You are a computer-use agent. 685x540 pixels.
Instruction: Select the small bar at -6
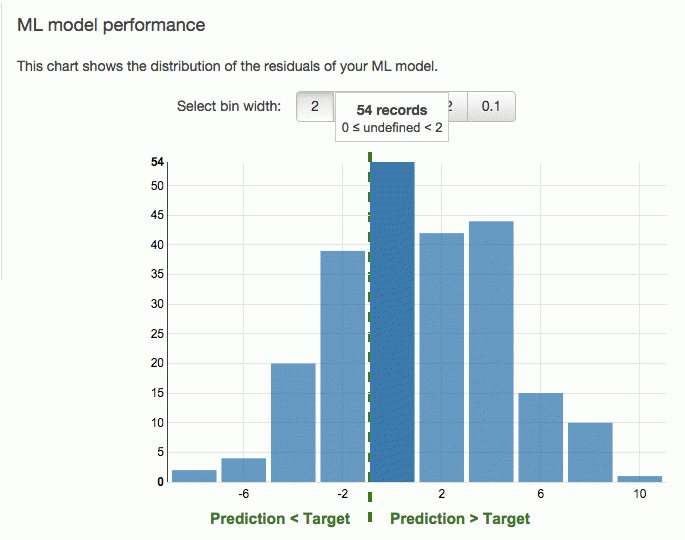[244, 470]
